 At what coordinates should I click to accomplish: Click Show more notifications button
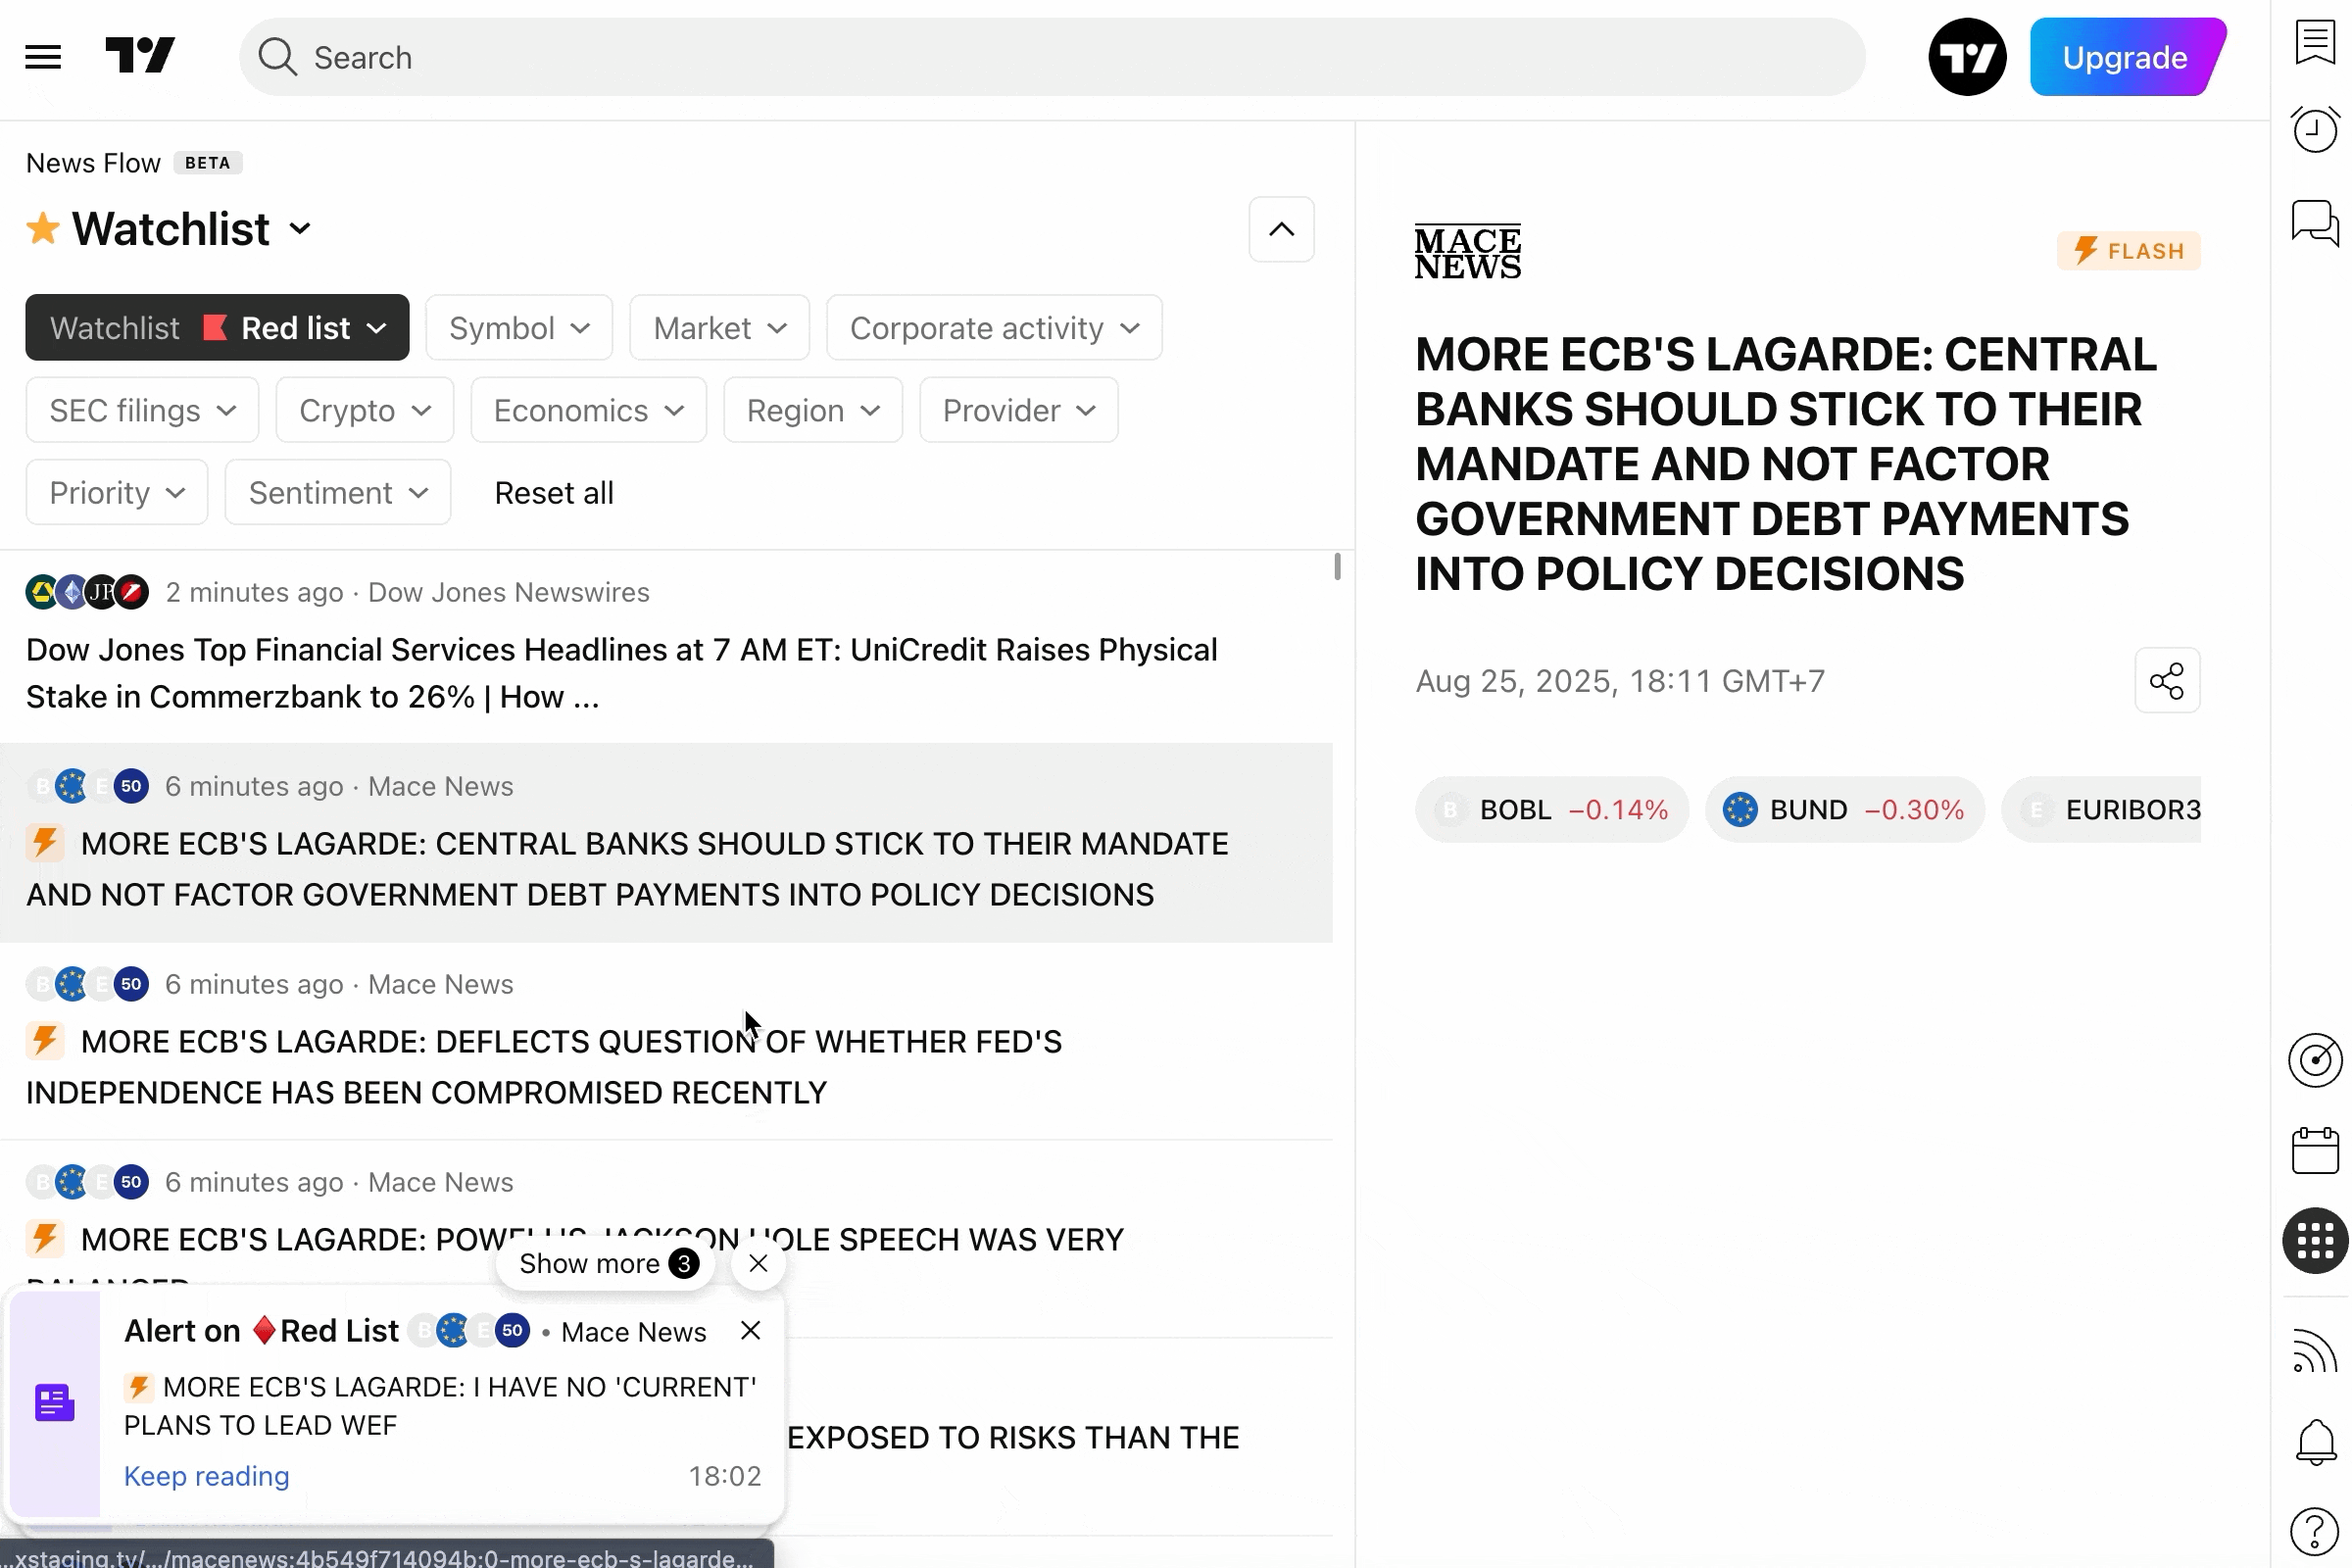pos(606,1264)
